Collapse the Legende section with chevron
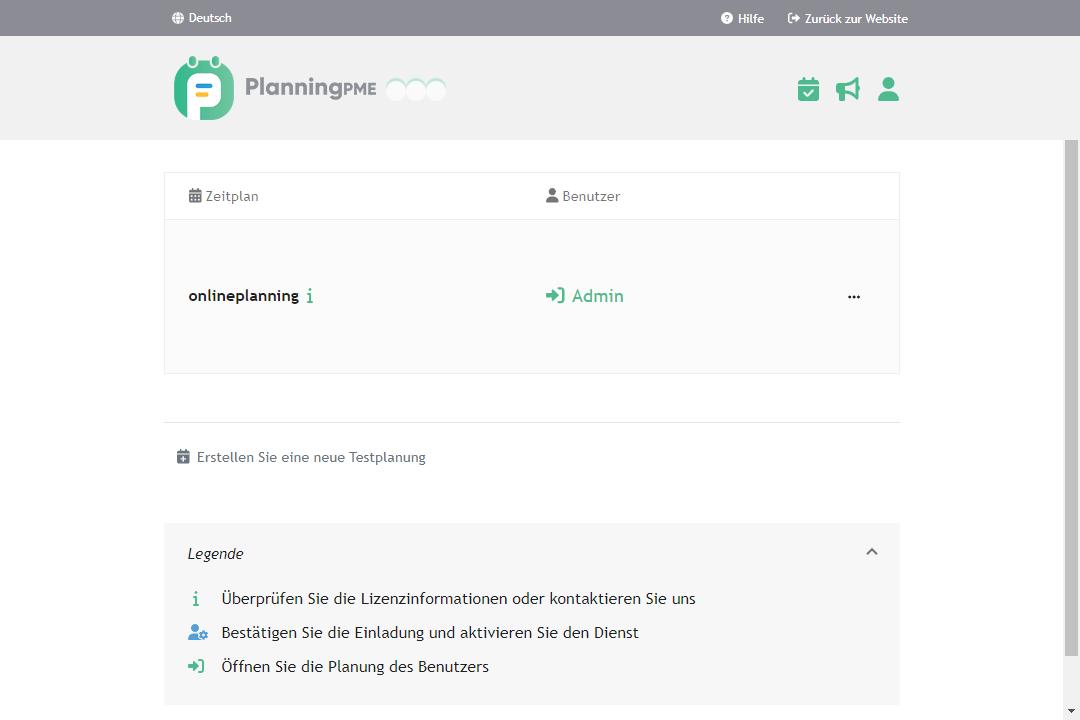The width and height of the screenshot is (1080, 720). coord(871,552)
